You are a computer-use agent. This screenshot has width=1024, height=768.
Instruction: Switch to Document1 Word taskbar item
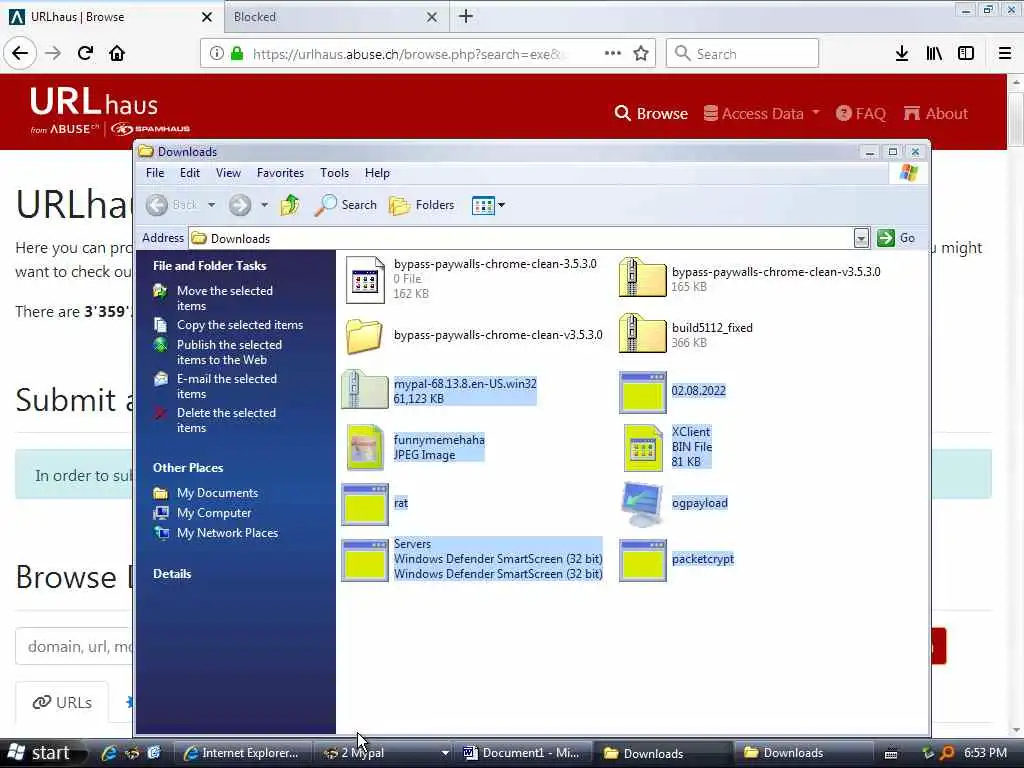point(523,753)
